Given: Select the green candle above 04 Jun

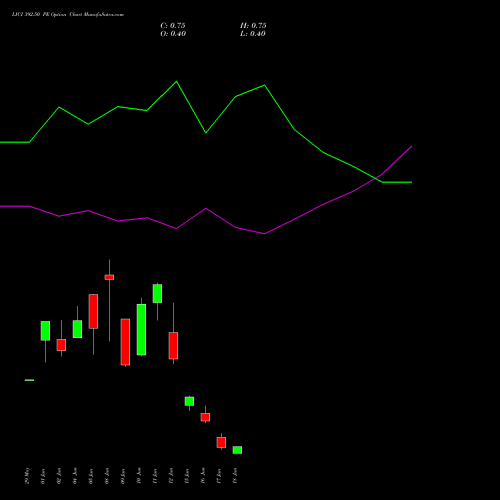Looking at the screenshot, I should point(77,329).
